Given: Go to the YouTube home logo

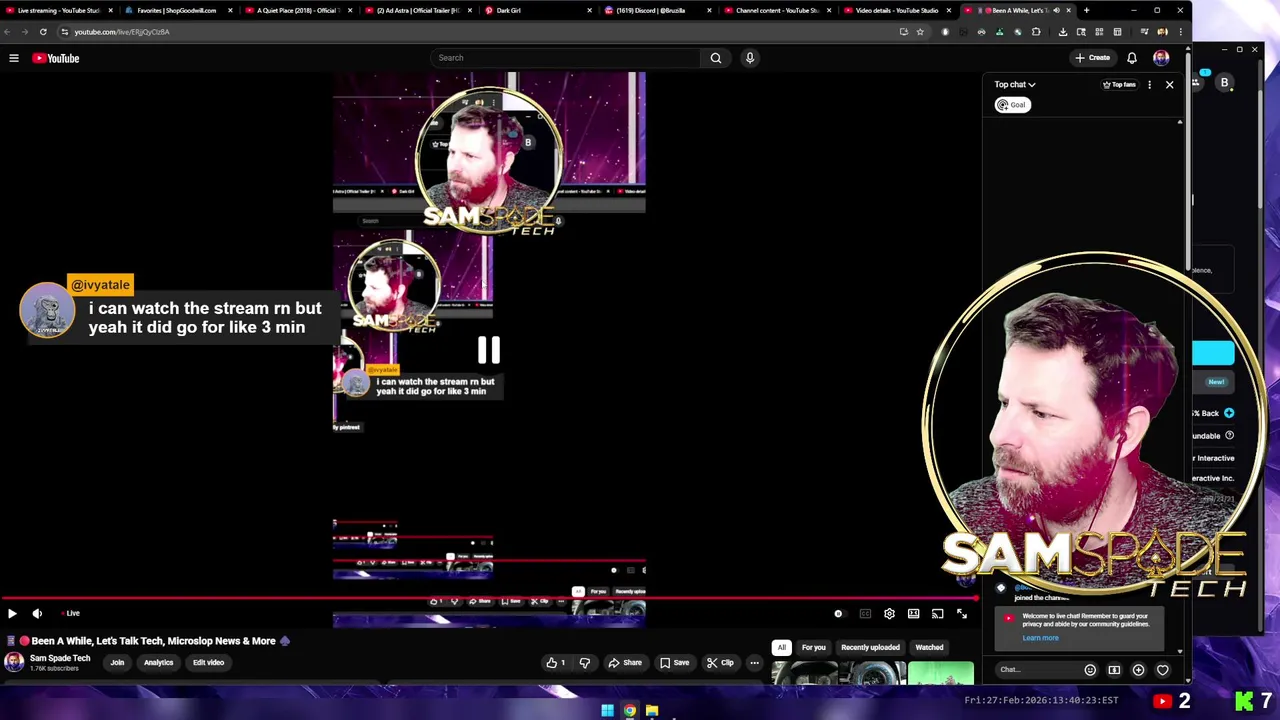Looking at the screenshot, I should pyautogui.click(x=56, y=58).
